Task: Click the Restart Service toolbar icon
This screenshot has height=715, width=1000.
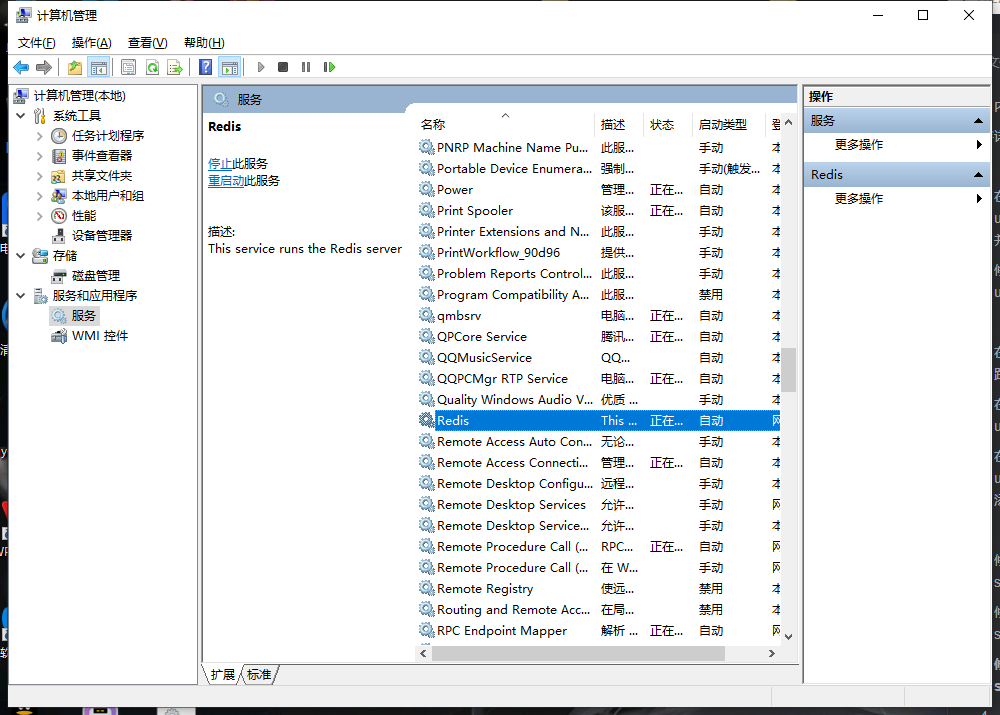Action: [x=329, y=67]
